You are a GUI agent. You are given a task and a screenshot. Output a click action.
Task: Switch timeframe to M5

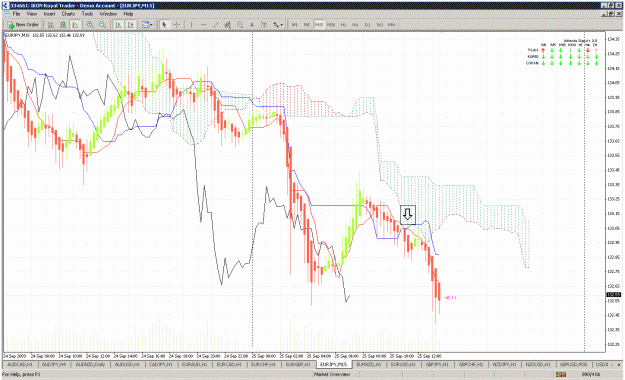(307, 25)
